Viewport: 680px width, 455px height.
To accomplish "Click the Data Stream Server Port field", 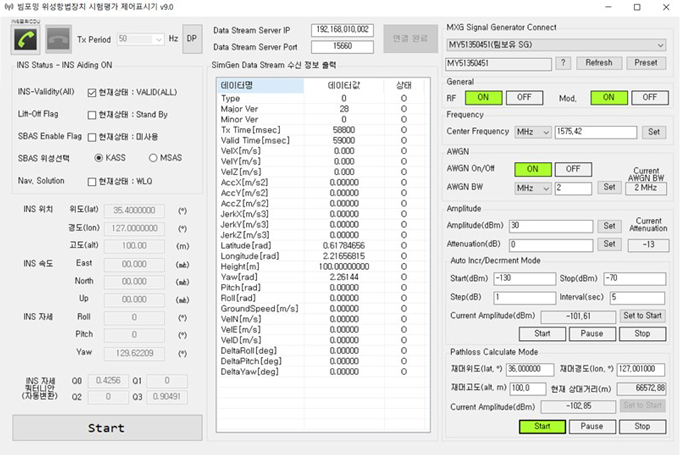I will (342, 46).
